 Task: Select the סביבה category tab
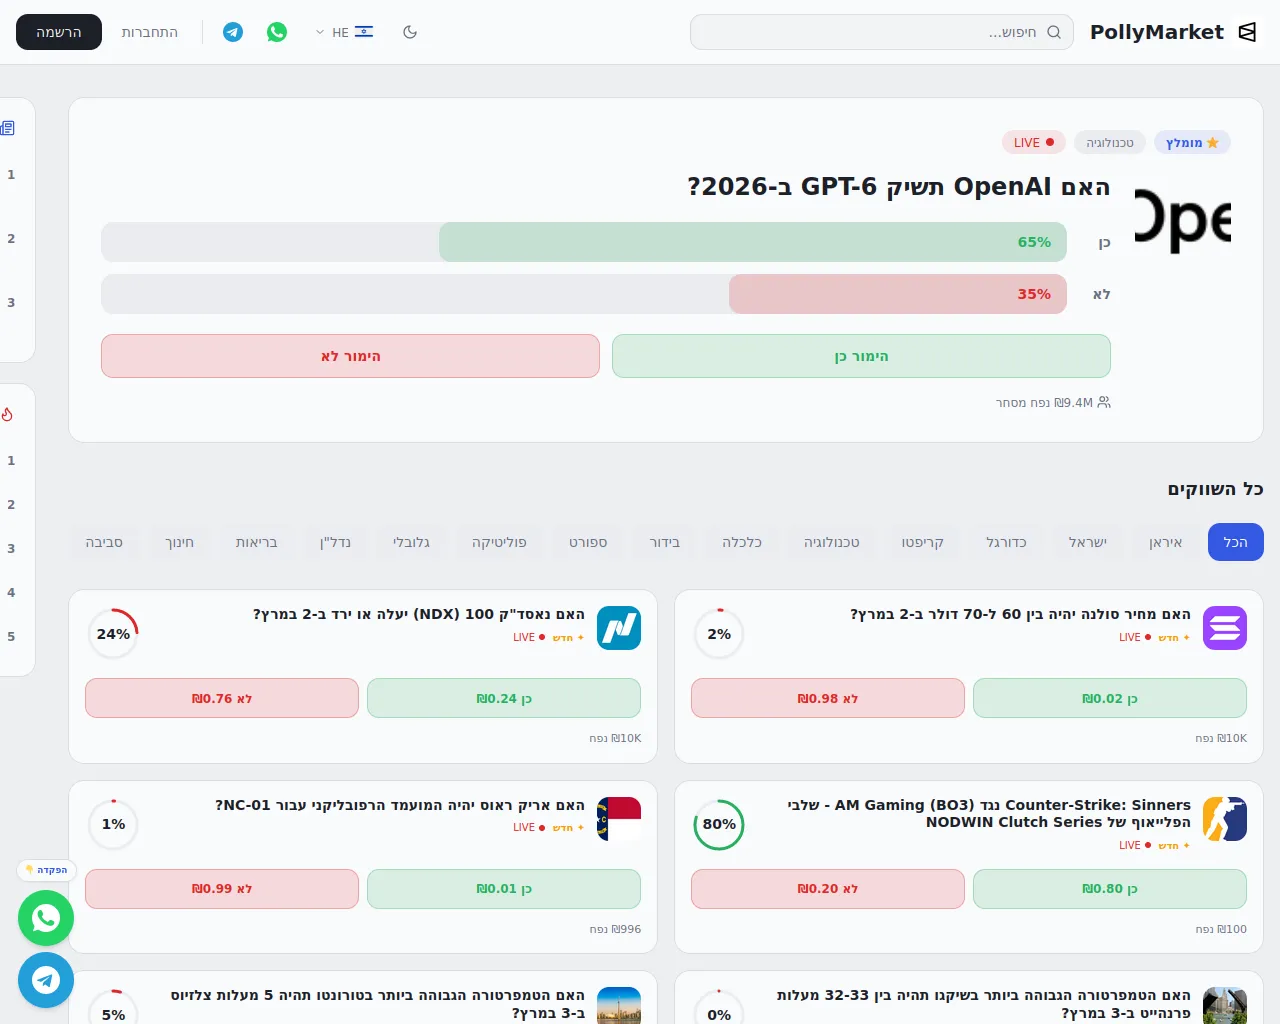(x=104, y=542)
